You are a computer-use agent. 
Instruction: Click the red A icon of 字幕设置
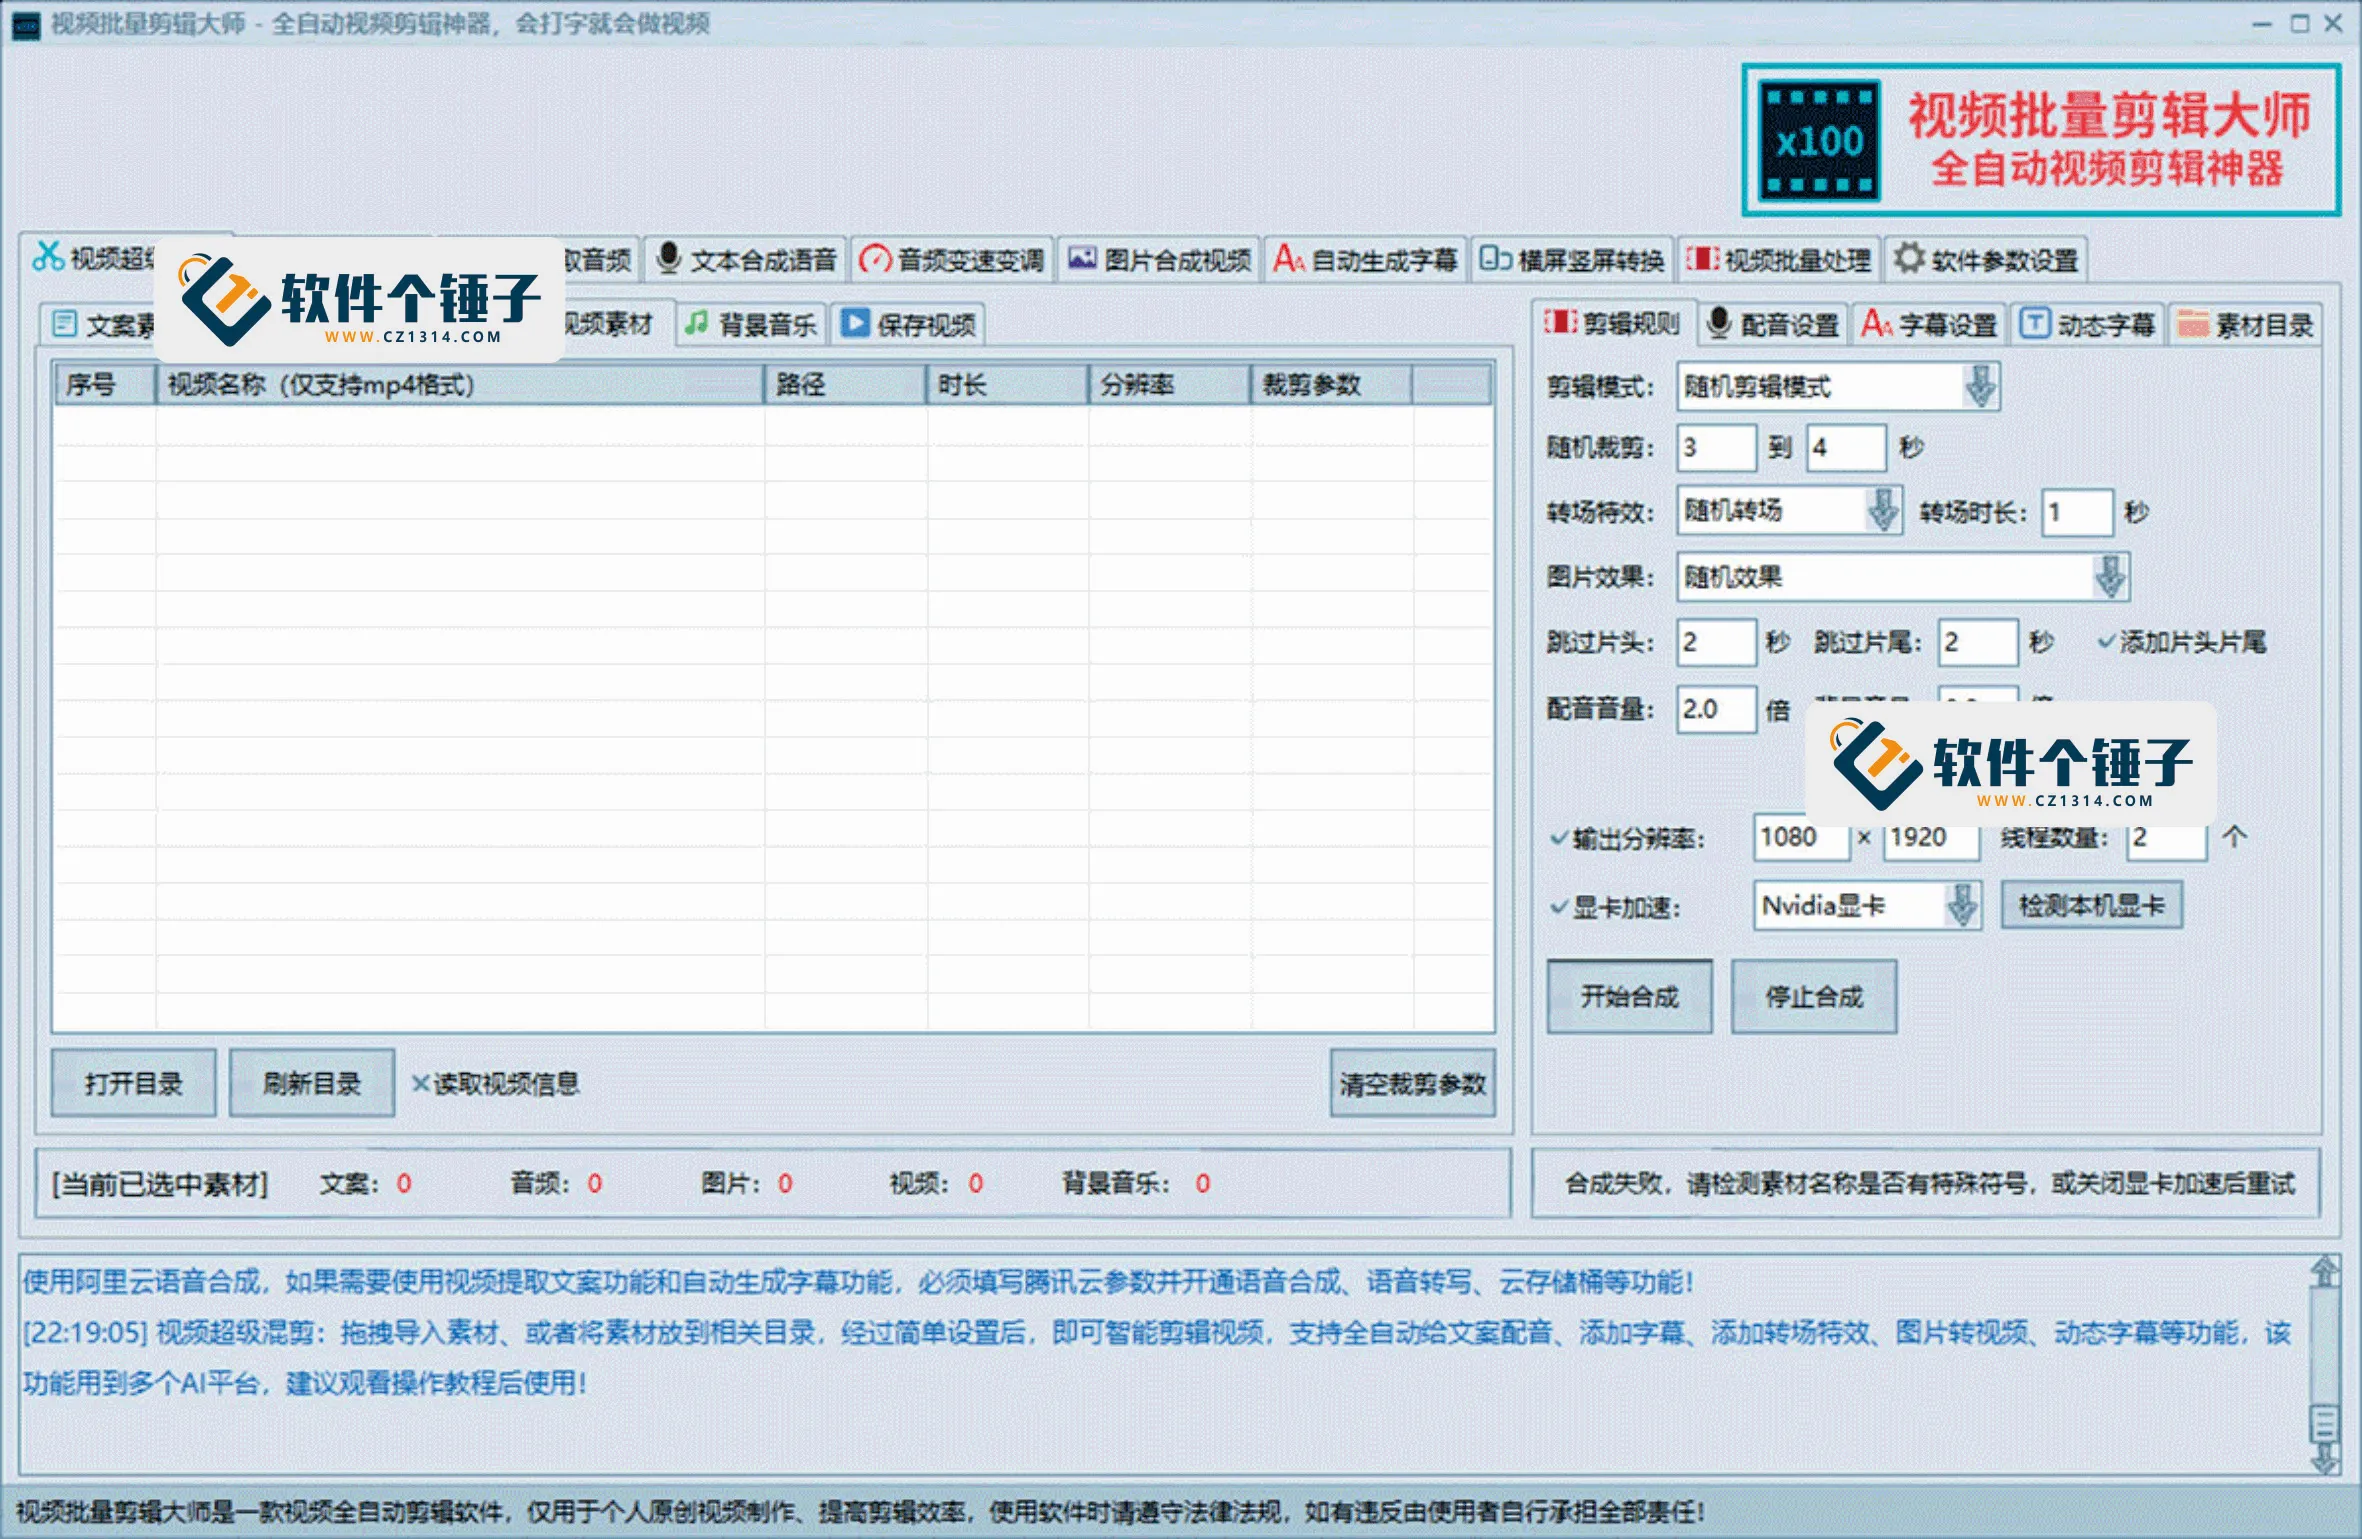(x=1876, y=323)
